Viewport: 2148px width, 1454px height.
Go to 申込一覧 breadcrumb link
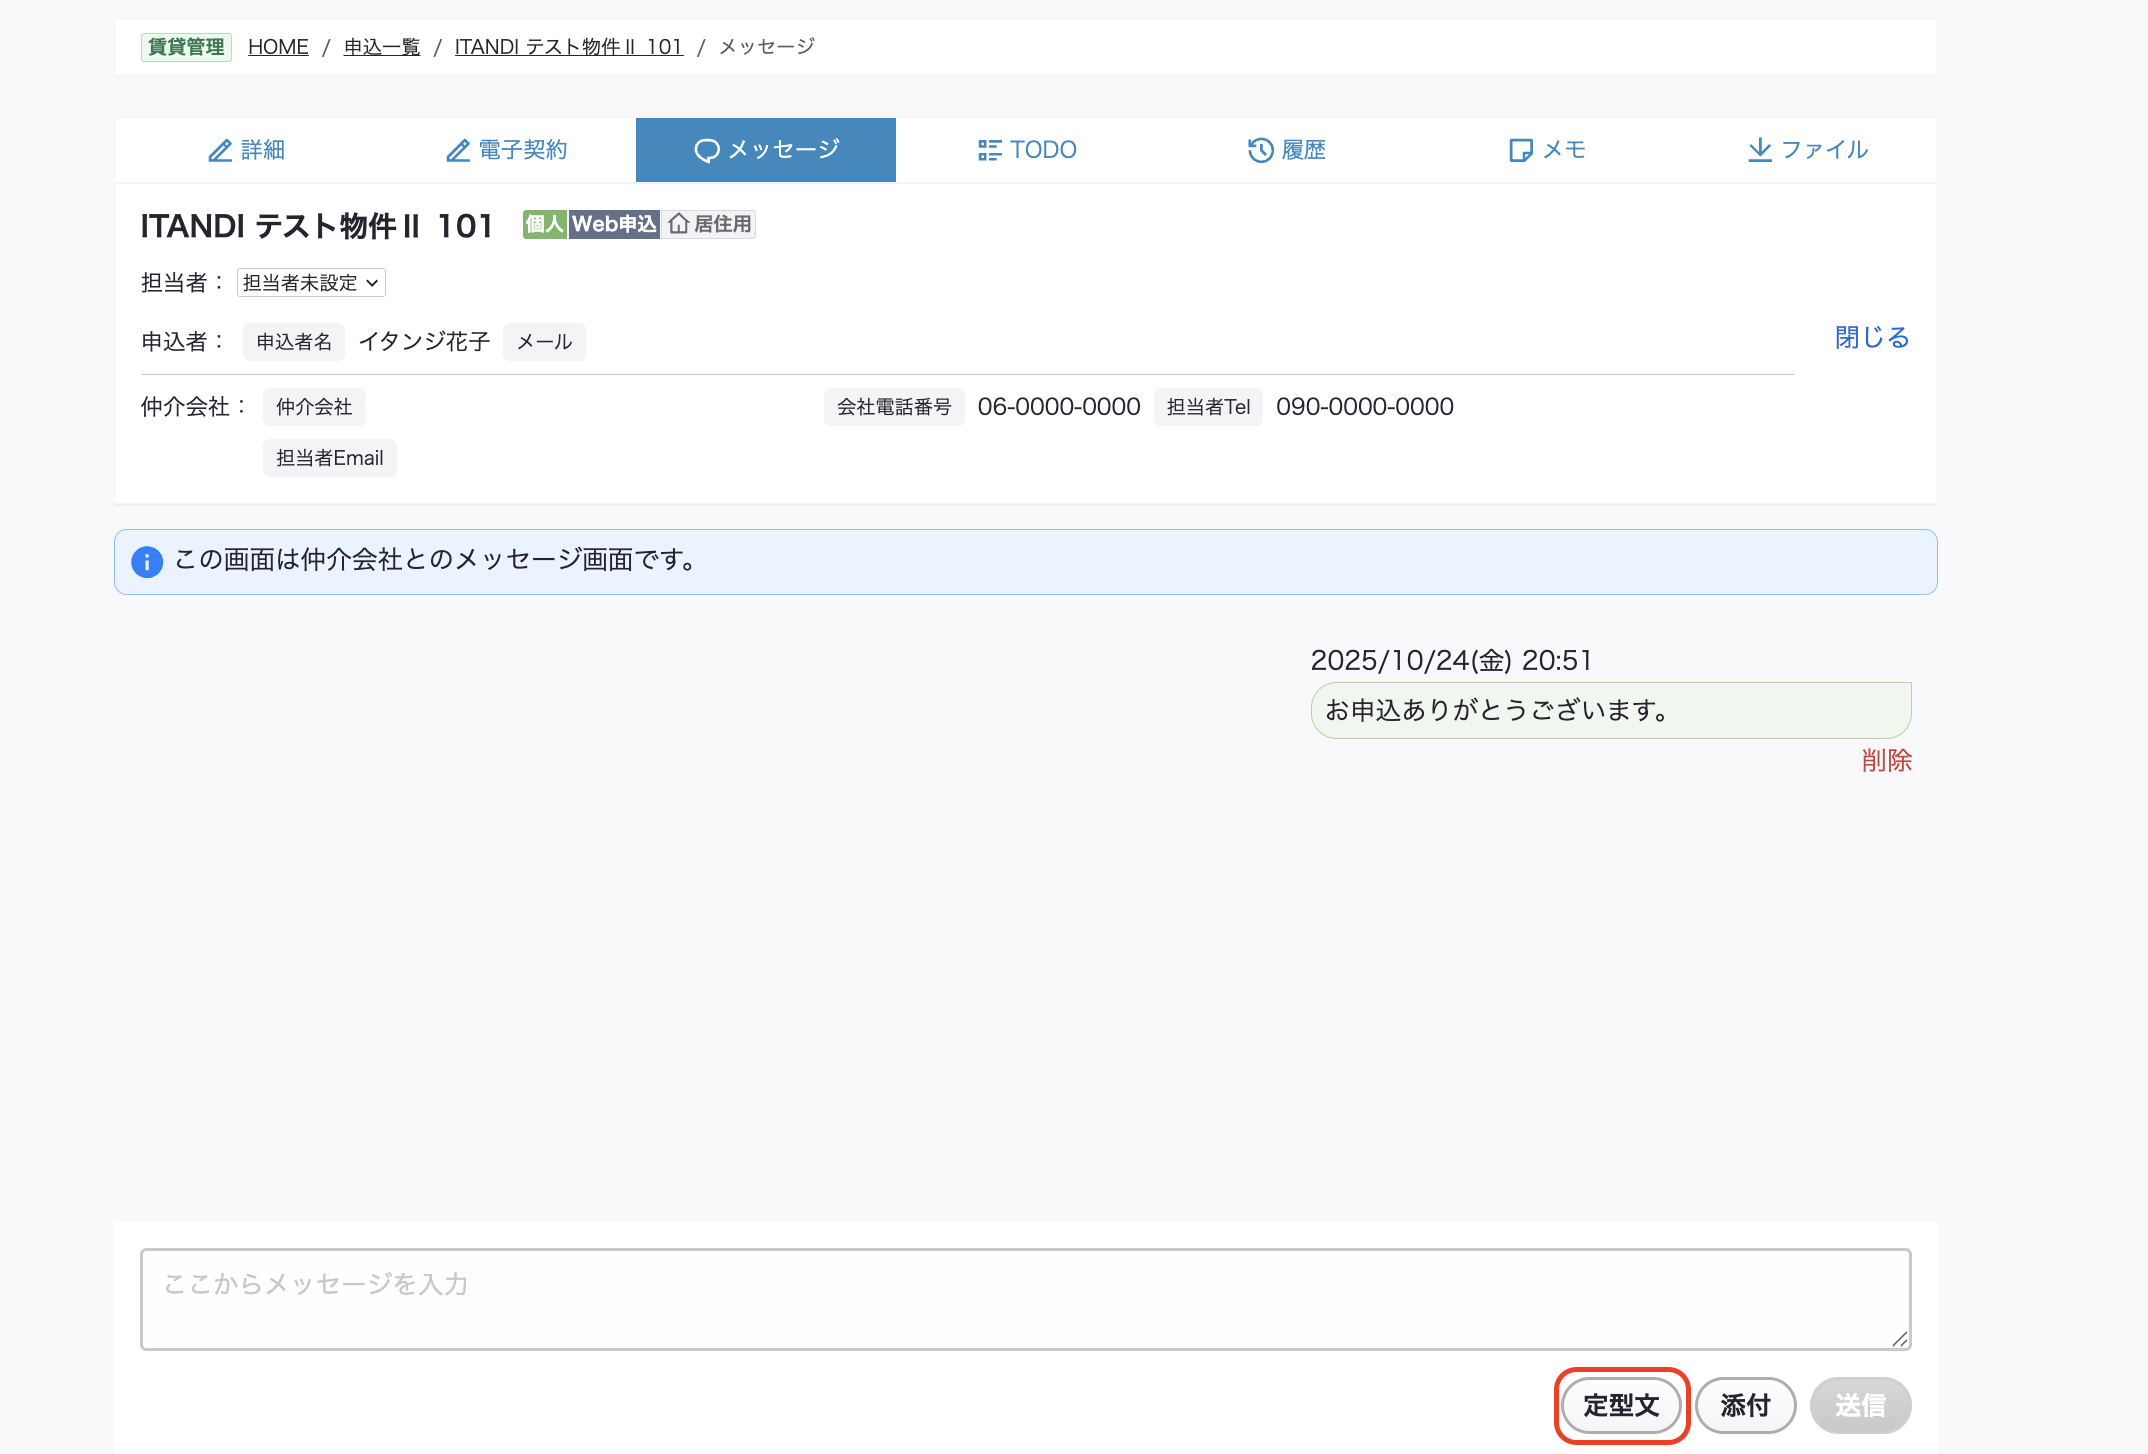tap(382, 47)
